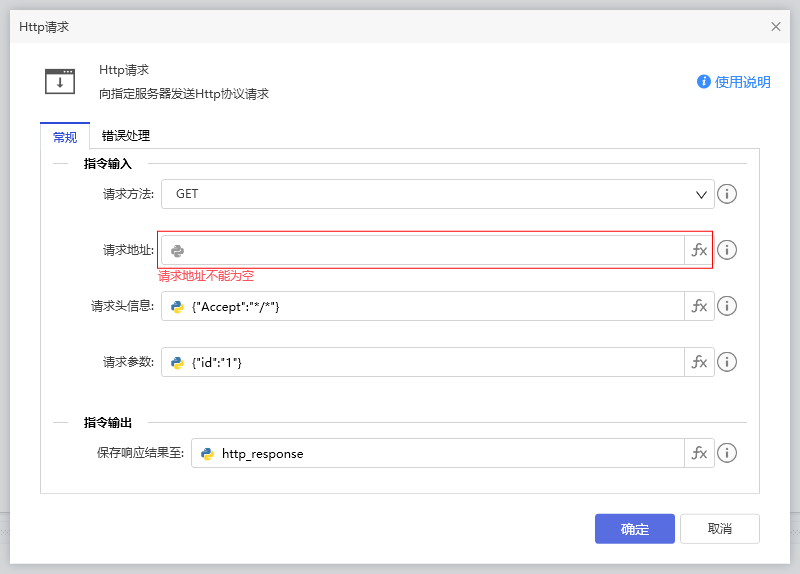Focus the empty 请求地址 input field
800x574 pixels.
(430, 250)
